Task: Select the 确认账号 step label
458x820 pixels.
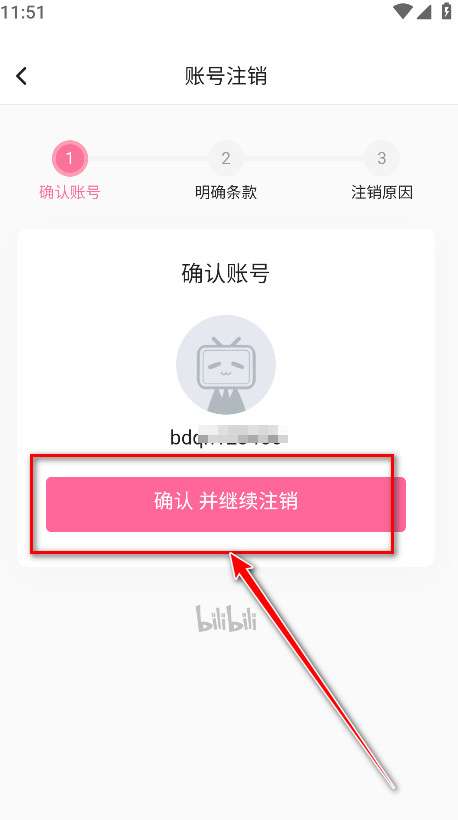Action: (x=70, y=192)
